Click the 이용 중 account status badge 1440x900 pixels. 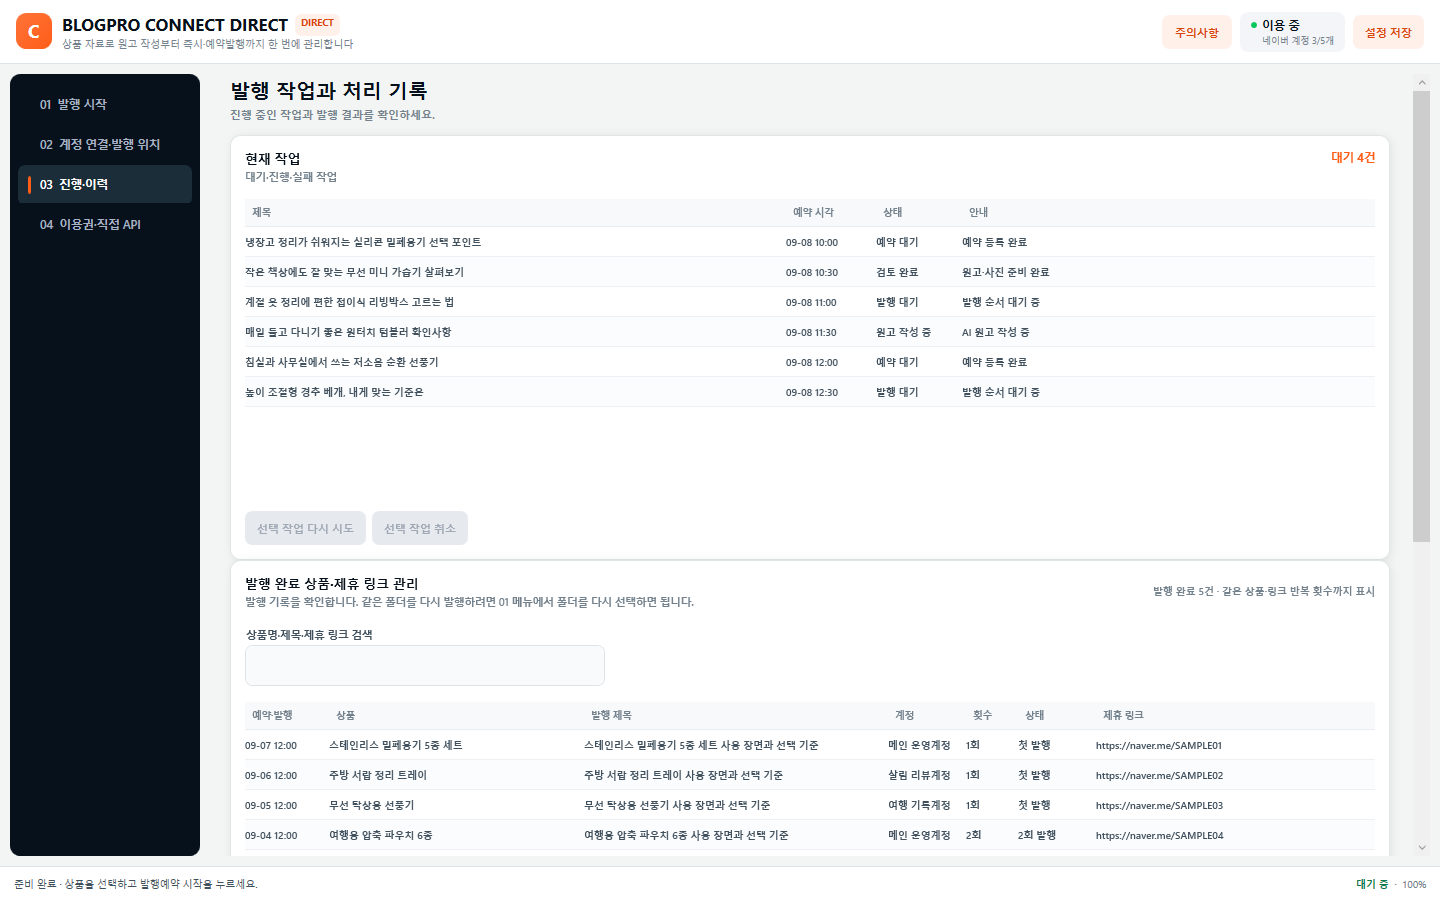tap(1292, 32)
